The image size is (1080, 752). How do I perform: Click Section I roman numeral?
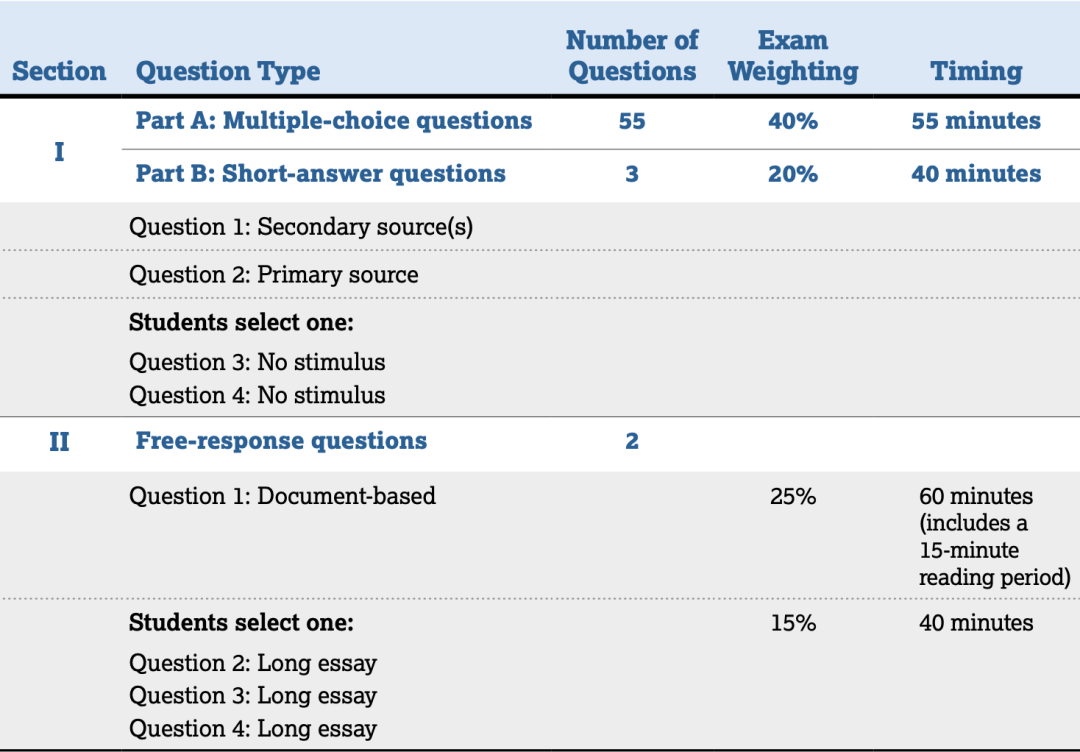point(59,152)
